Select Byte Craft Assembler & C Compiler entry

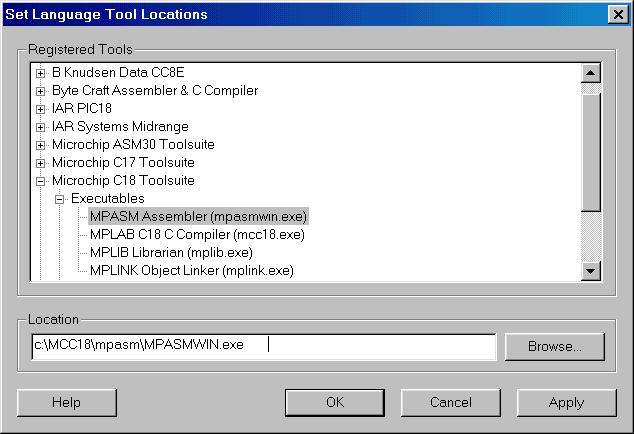[155, 91]
